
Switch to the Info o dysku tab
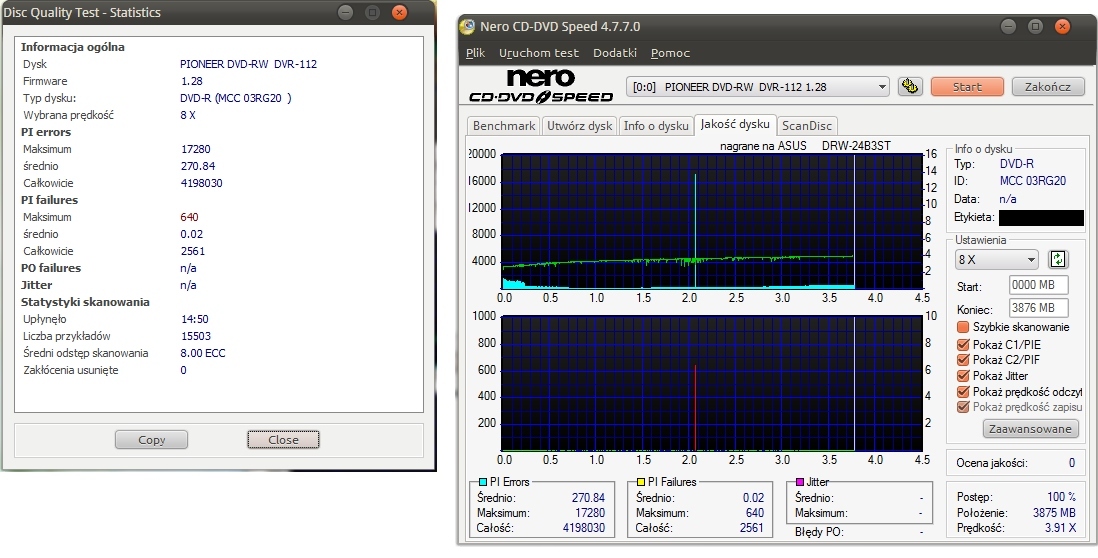(x=655, y=126)
